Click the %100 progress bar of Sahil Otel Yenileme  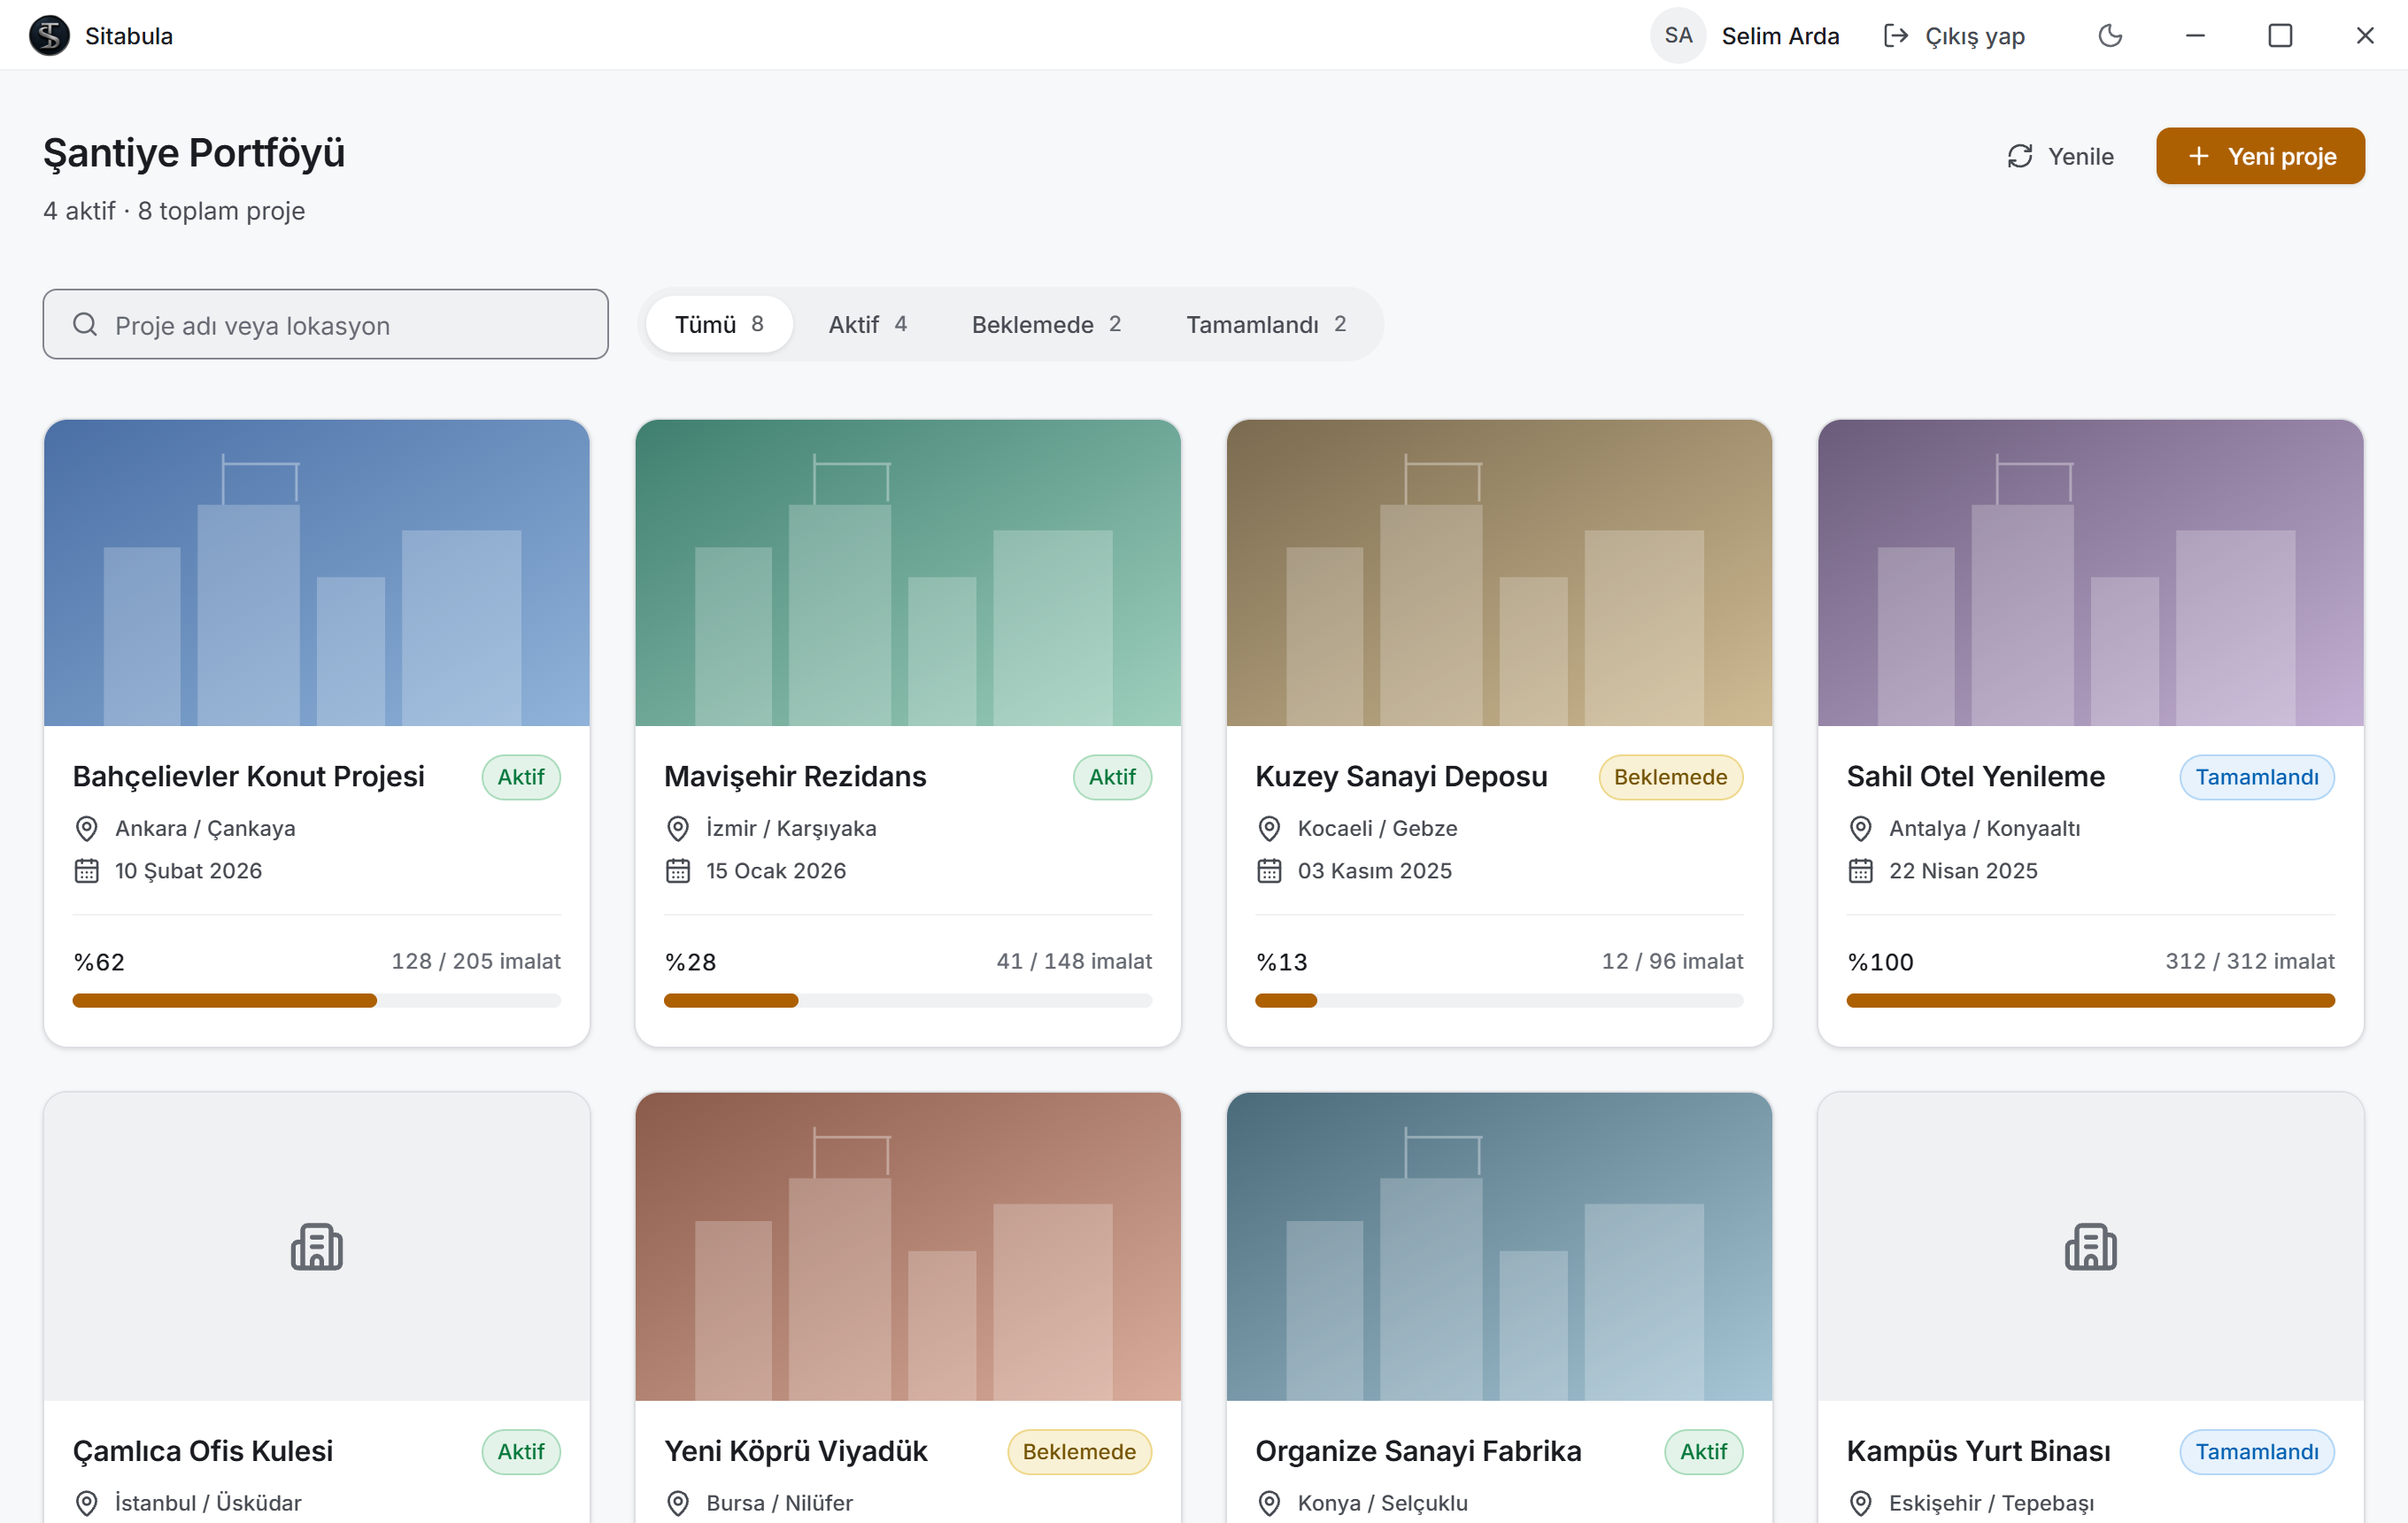pyautogui.click(x=2090, y=1001)
